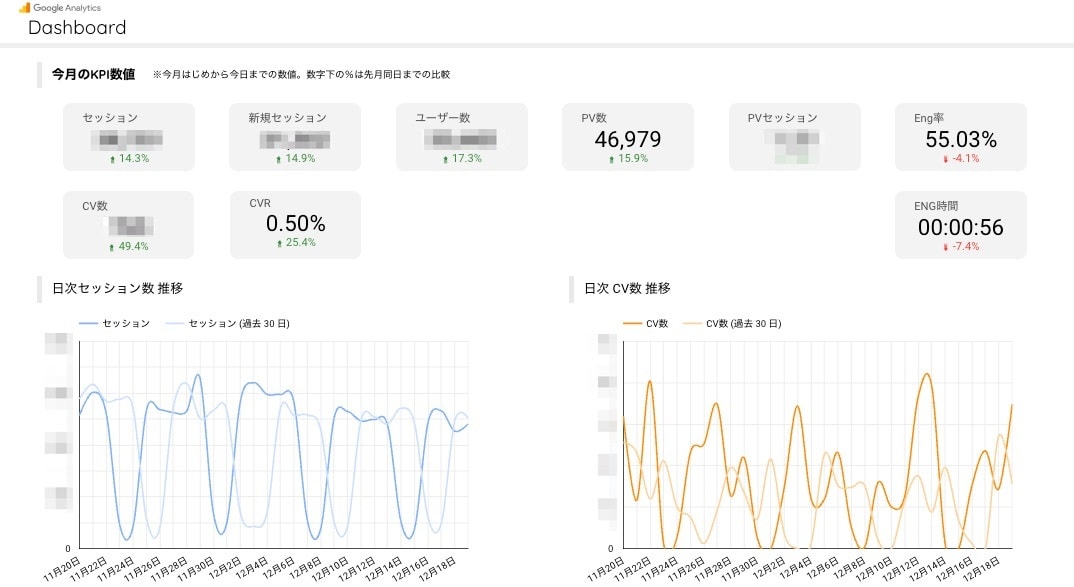Click the green up arrow under セッション
Viewport: 1074px width, 587px height.
[x=112, y=159]
